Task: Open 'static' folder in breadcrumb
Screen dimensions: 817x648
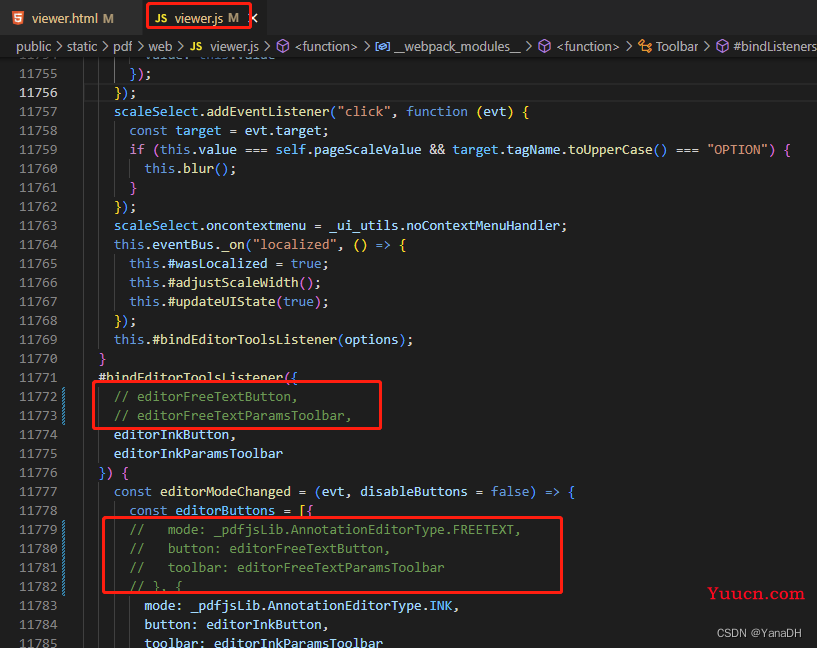Action: point(82,46)
